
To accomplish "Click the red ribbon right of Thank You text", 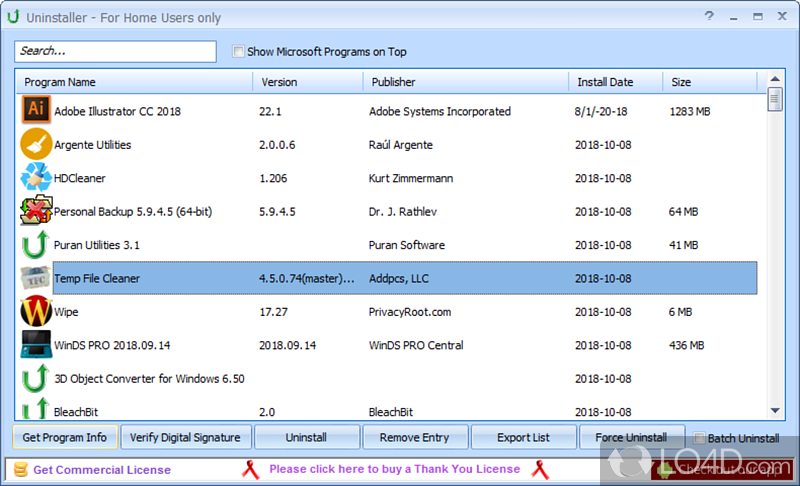I will coord(540,469).
